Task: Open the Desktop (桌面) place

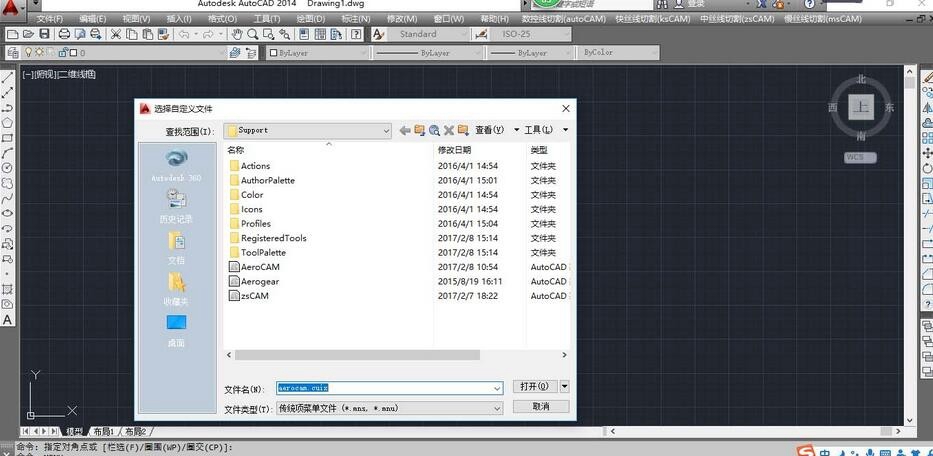Action: pos(176,330)
